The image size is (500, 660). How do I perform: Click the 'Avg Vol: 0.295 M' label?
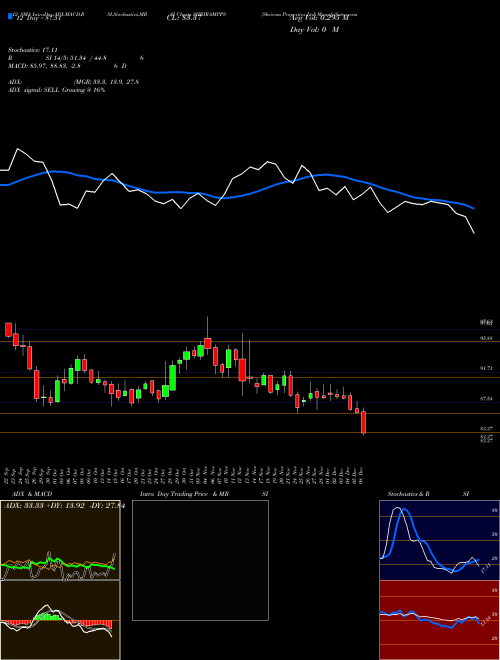[x=319, y=18]
